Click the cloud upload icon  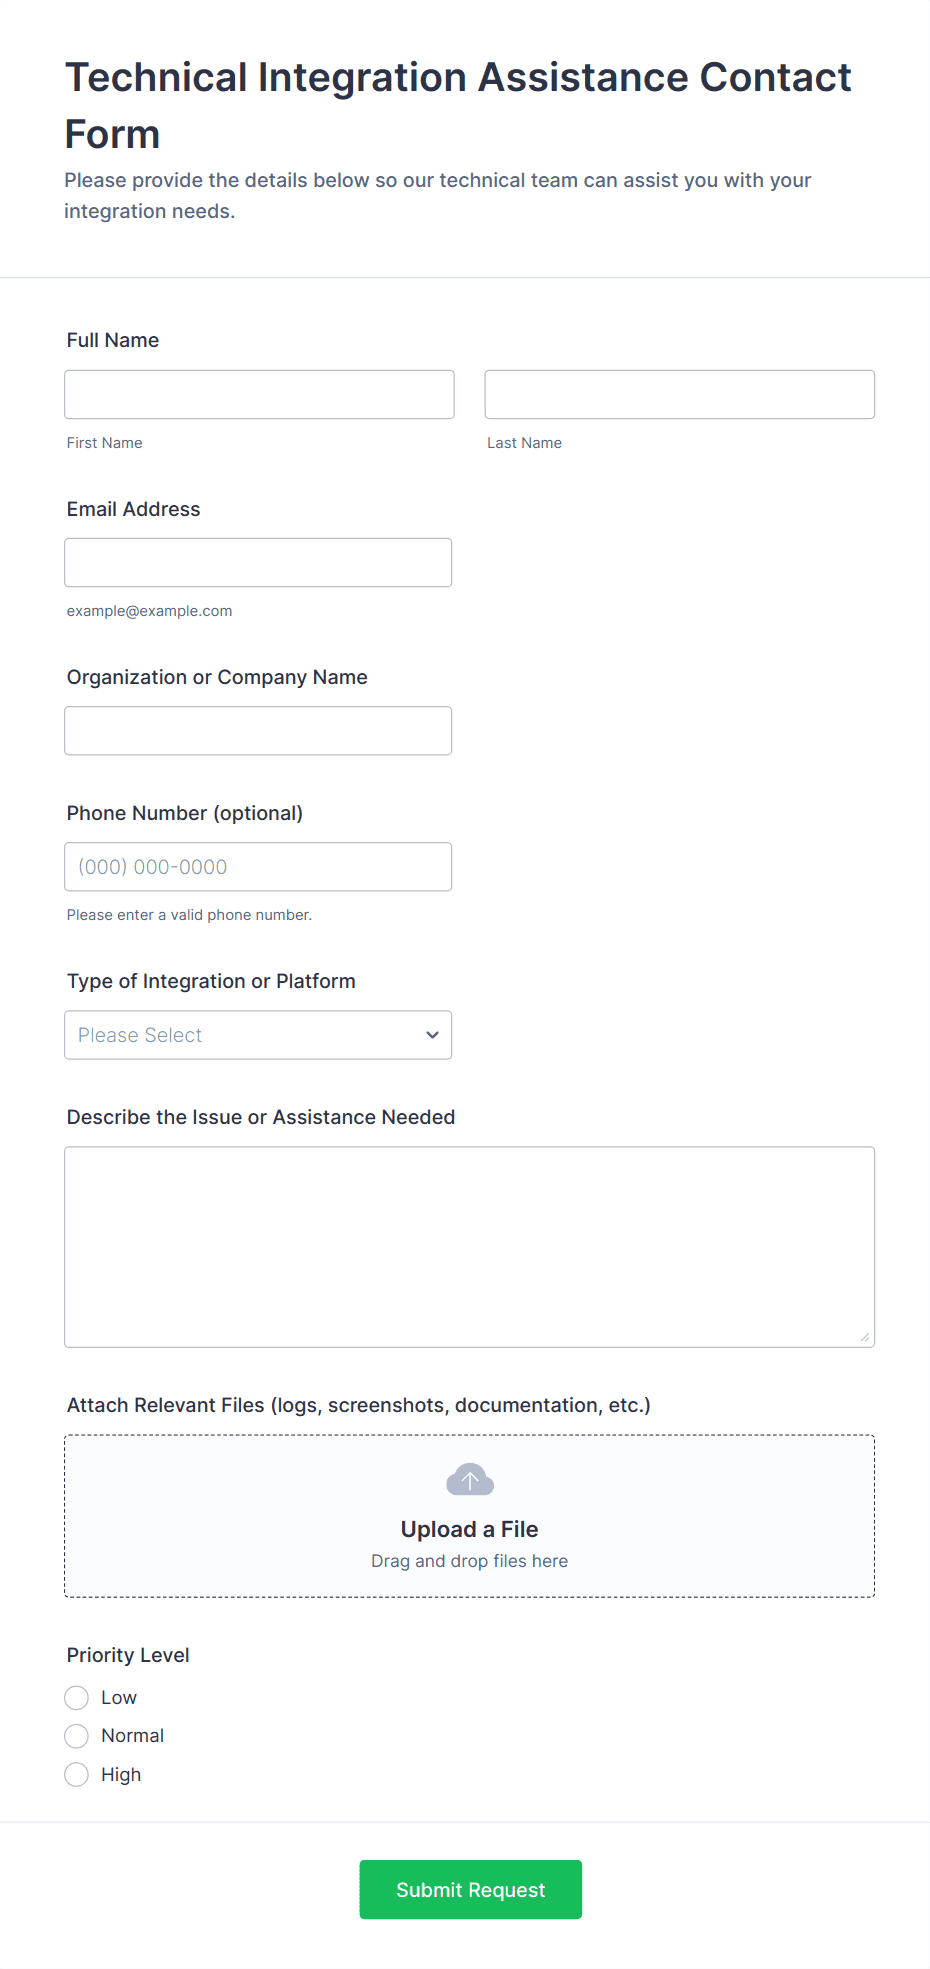point(469,1480)
